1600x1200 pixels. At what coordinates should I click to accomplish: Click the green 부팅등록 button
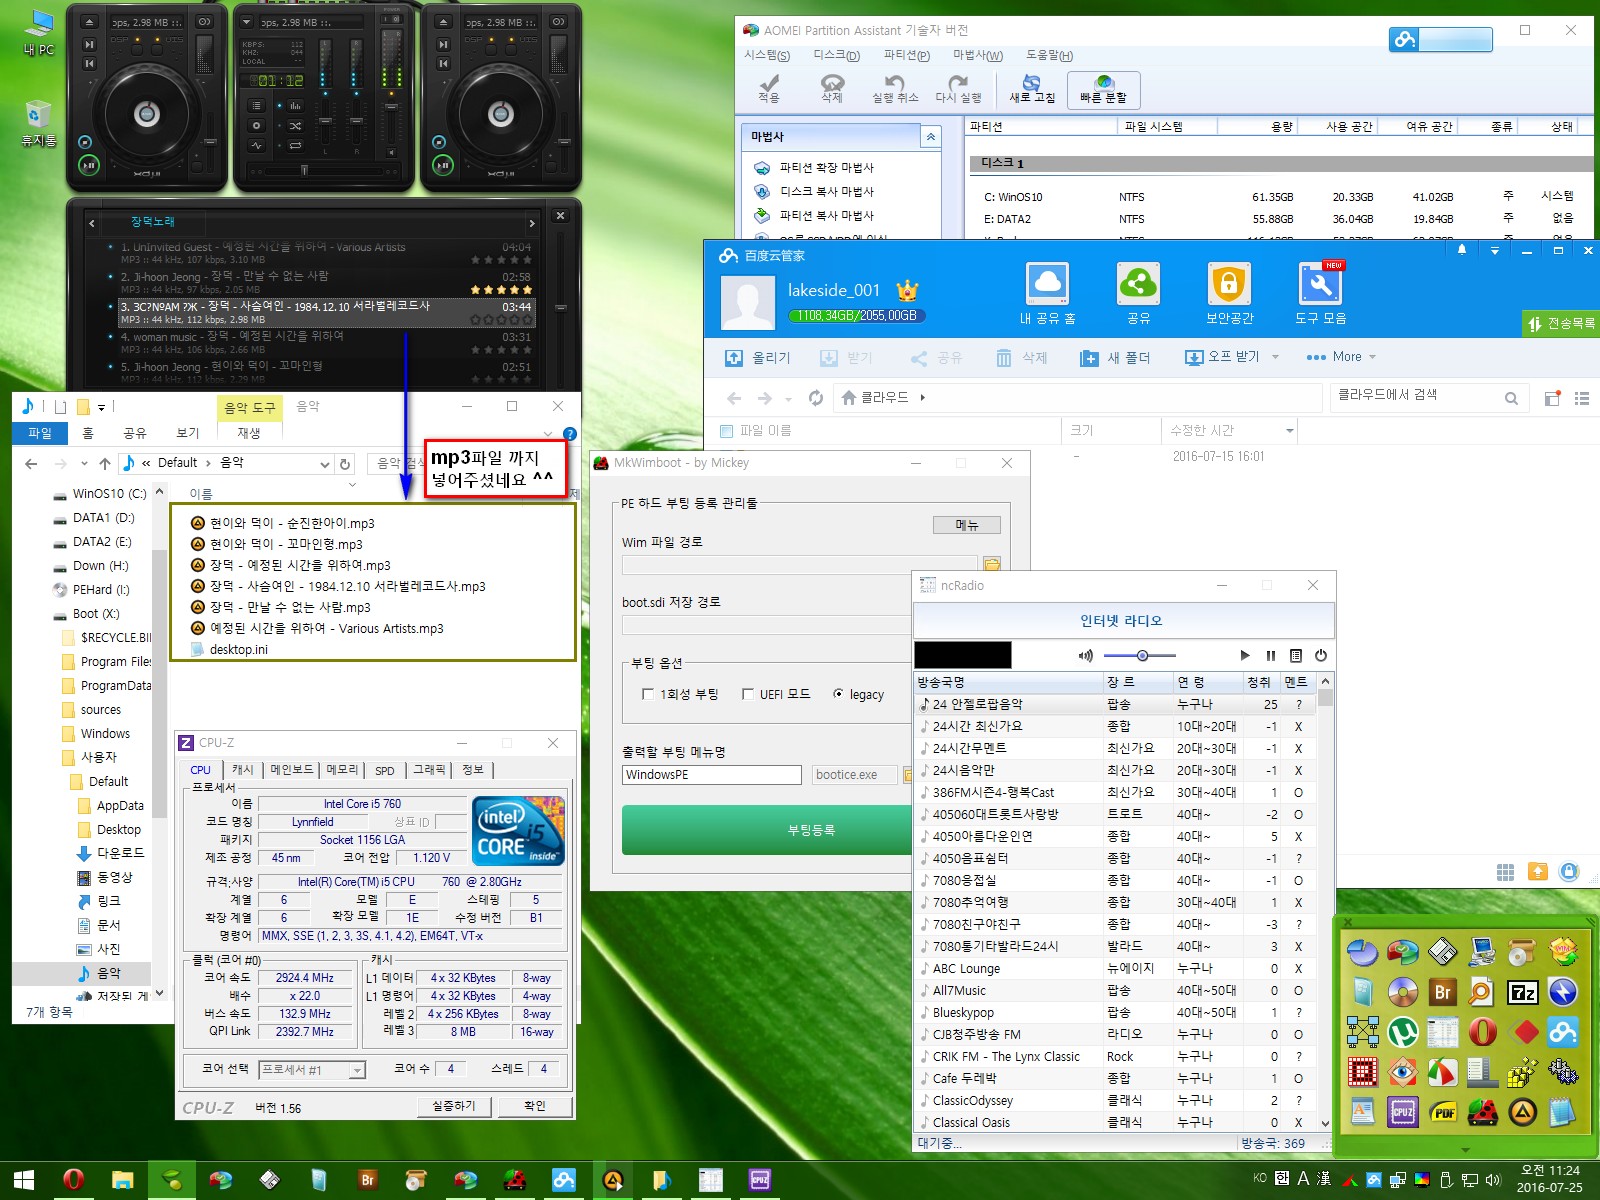pos(811,830)
